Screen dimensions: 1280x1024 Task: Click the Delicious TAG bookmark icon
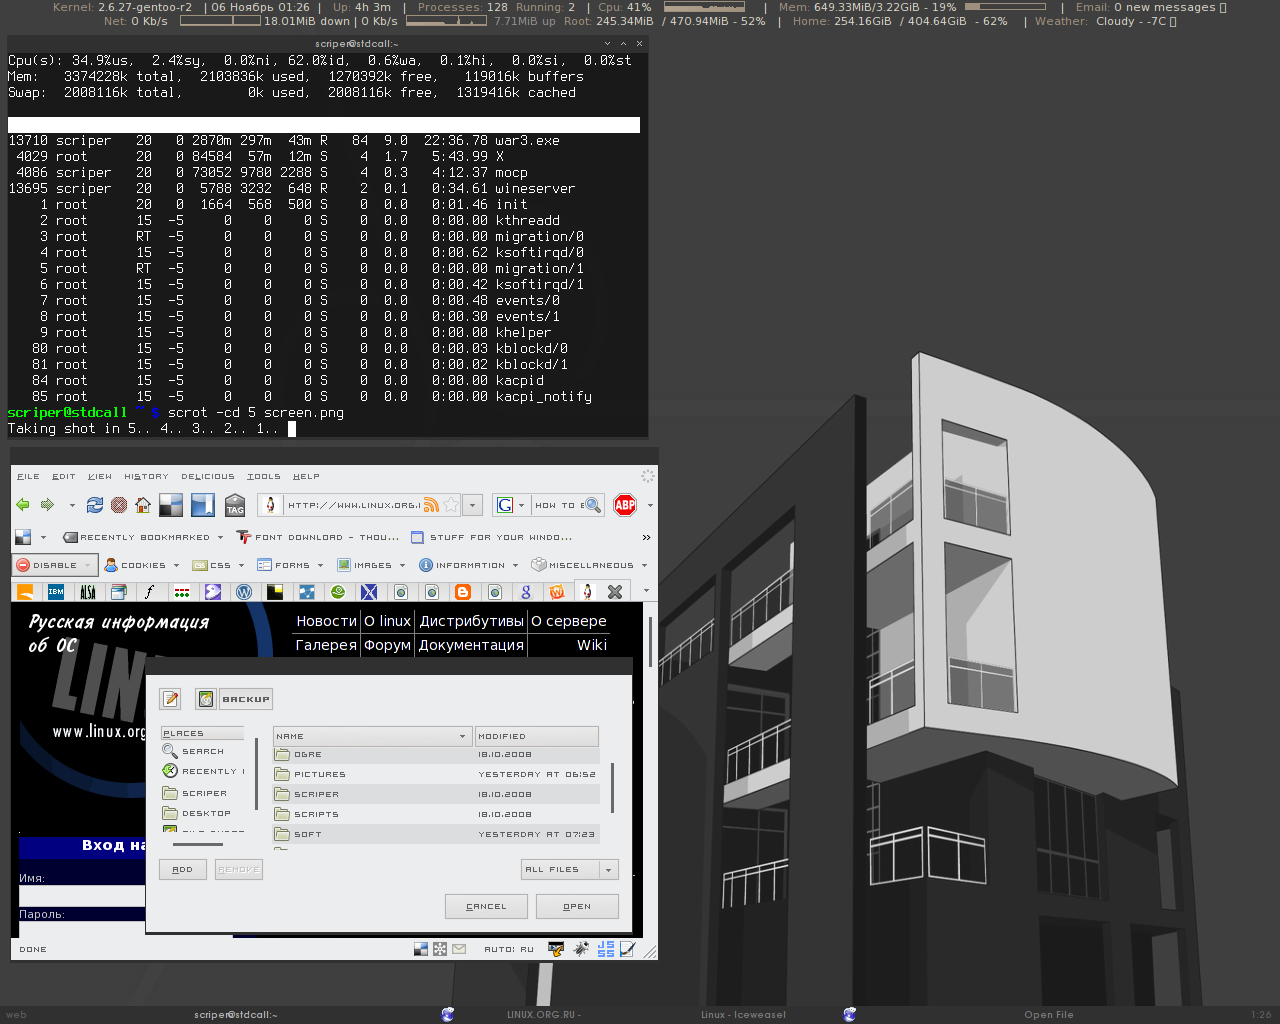pos(235,505)
